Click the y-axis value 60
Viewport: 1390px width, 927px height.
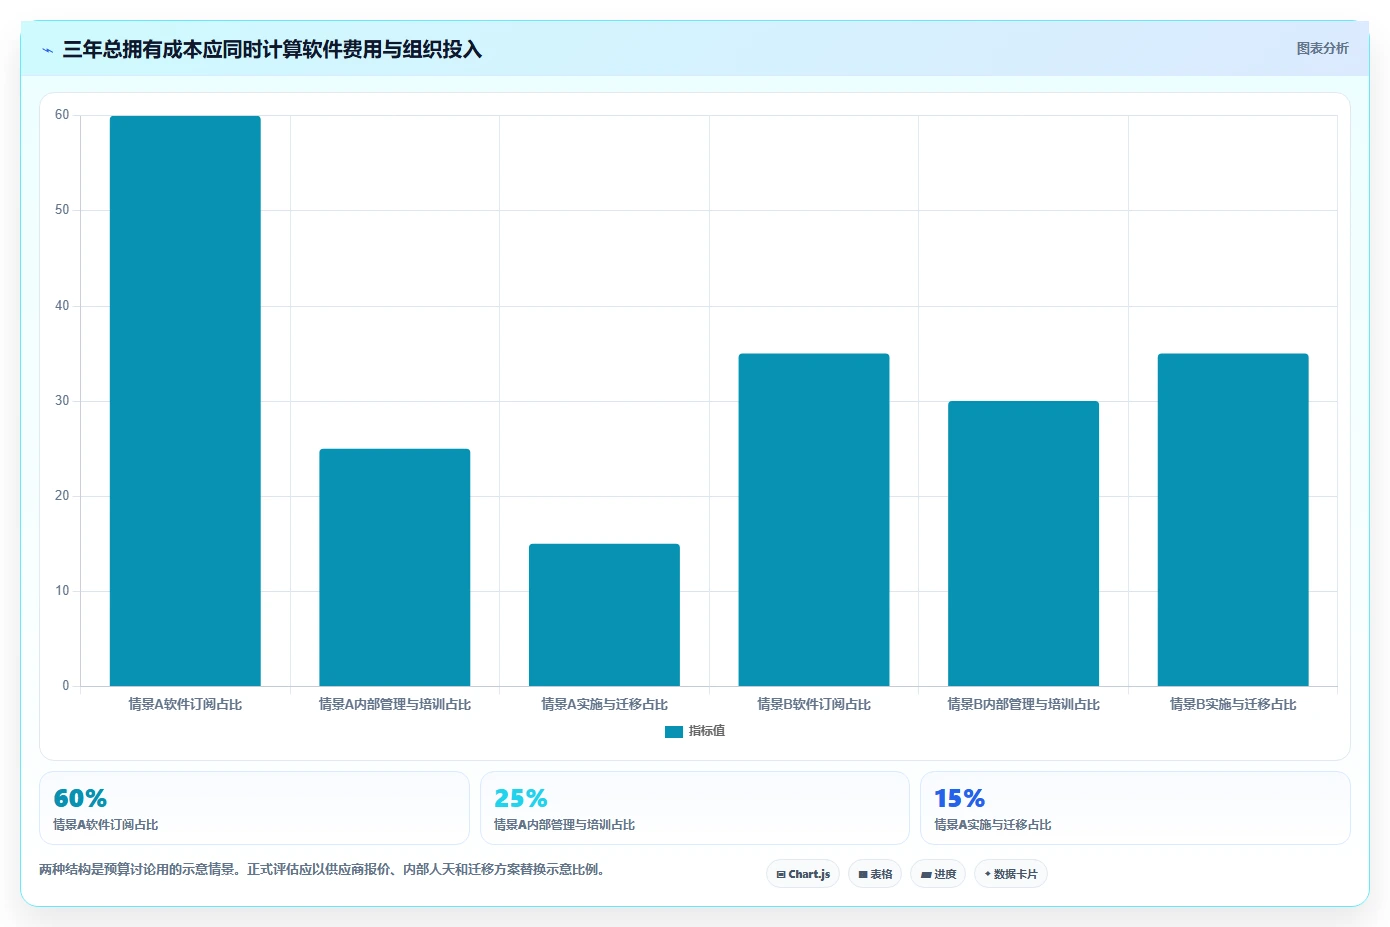click(62, 115)
